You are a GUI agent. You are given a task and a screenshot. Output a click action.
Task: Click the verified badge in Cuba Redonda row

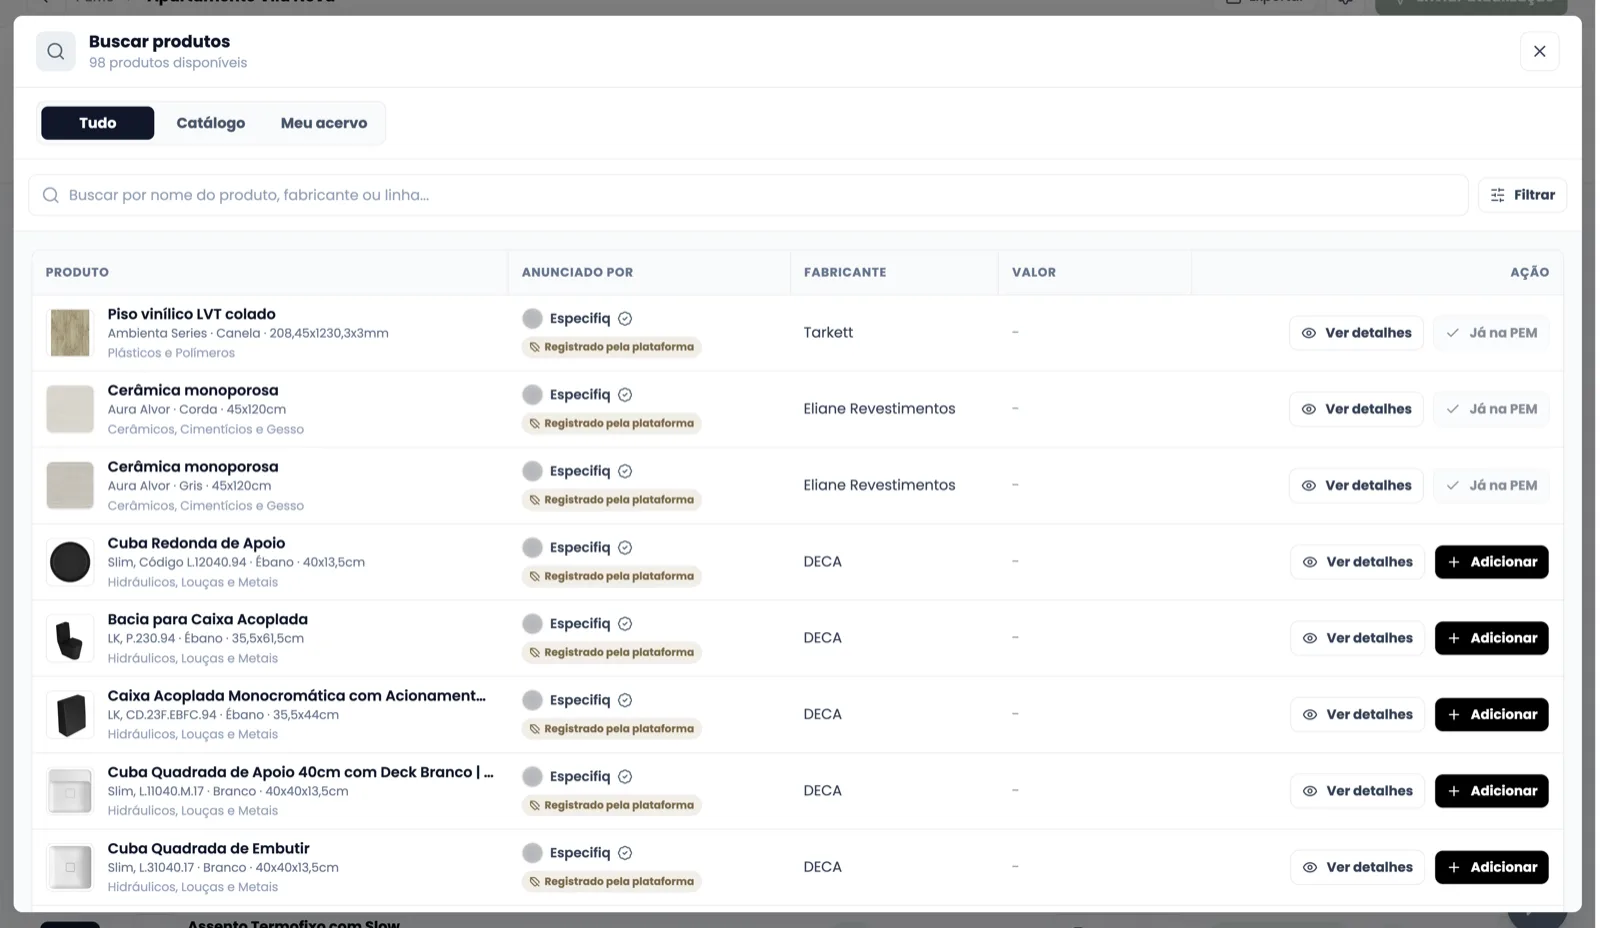(625, 547)
